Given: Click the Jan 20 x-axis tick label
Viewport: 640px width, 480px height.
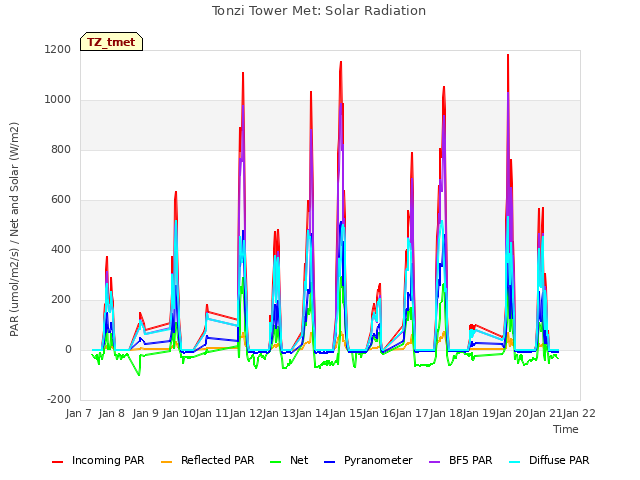Looking at the screenshot, I should point(512,413).
